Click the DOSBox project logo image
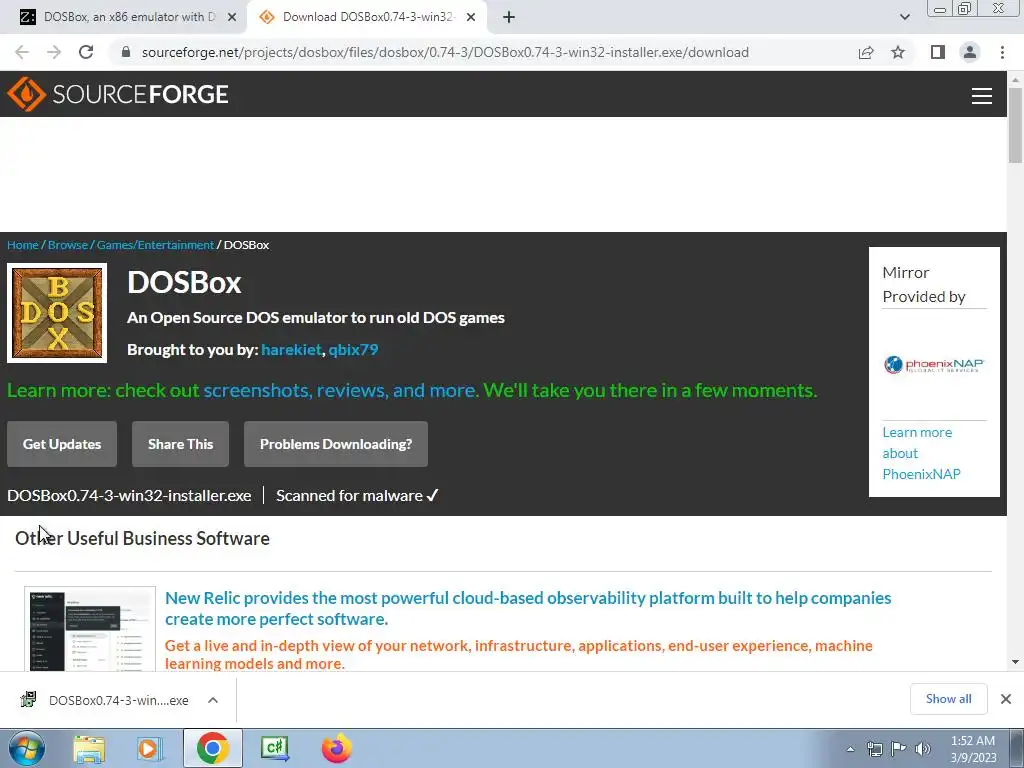This screenshot has height=768, width=1024. tap(57, 313)
